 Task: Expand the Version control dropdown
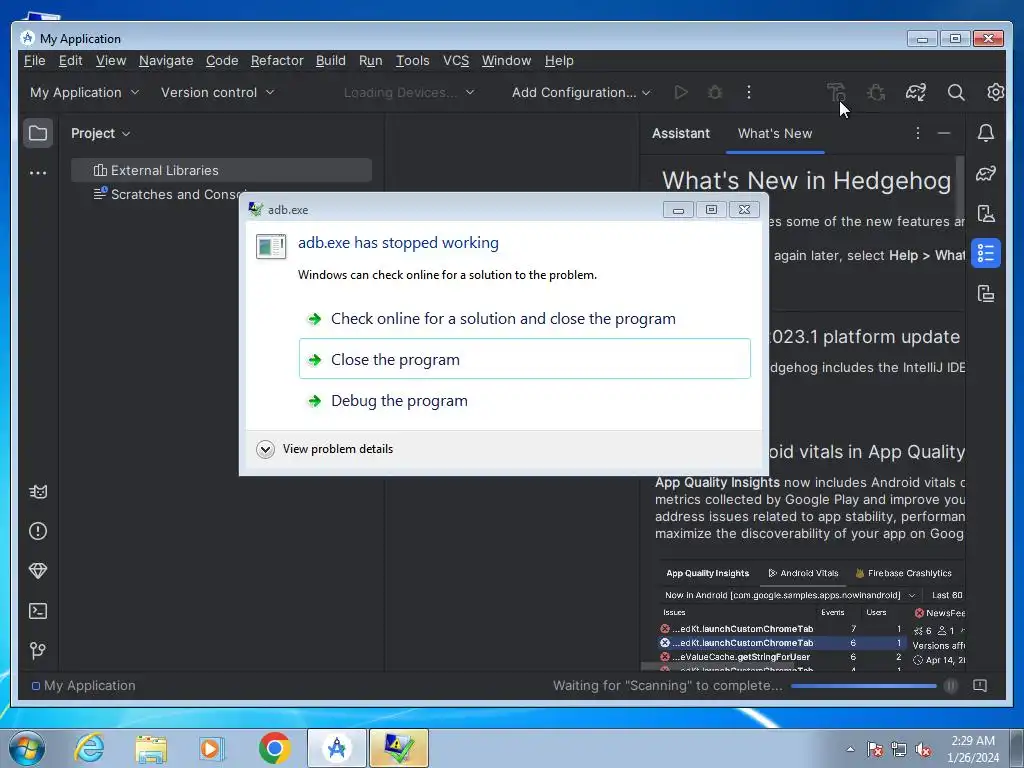point(217,92)
